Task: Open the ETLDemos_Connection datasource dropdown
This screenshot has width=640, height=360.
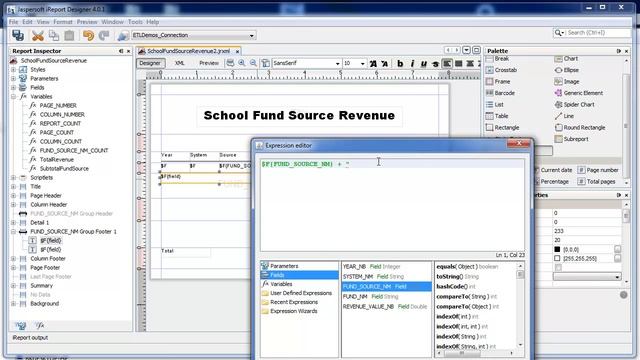Action: (251, 36)
